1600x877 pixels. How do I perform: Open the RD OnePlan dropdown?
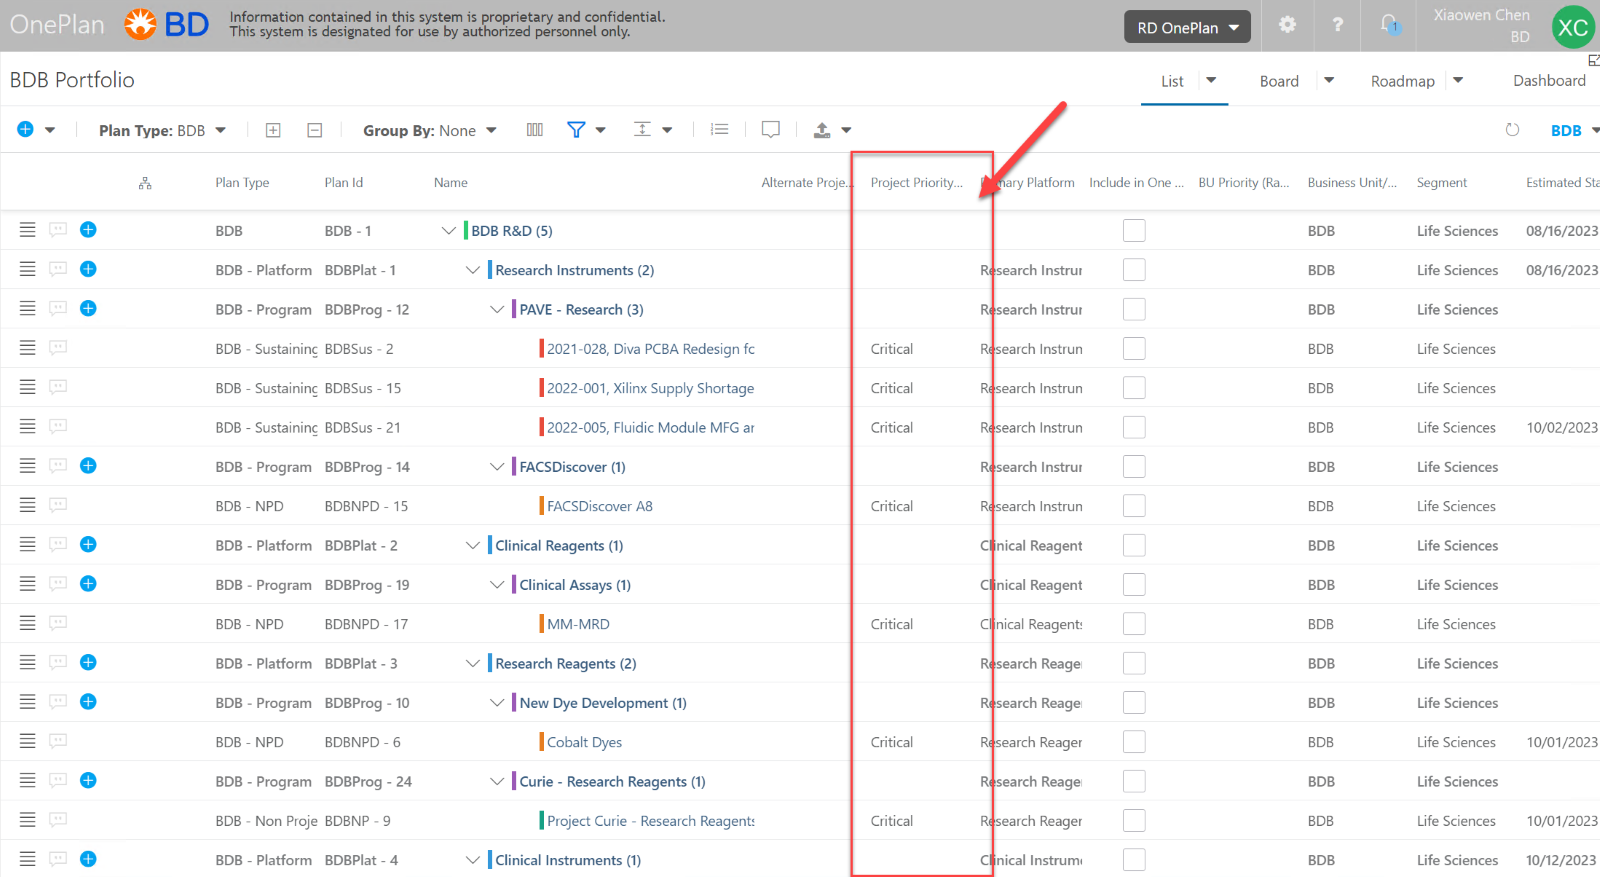(1188, 28)
